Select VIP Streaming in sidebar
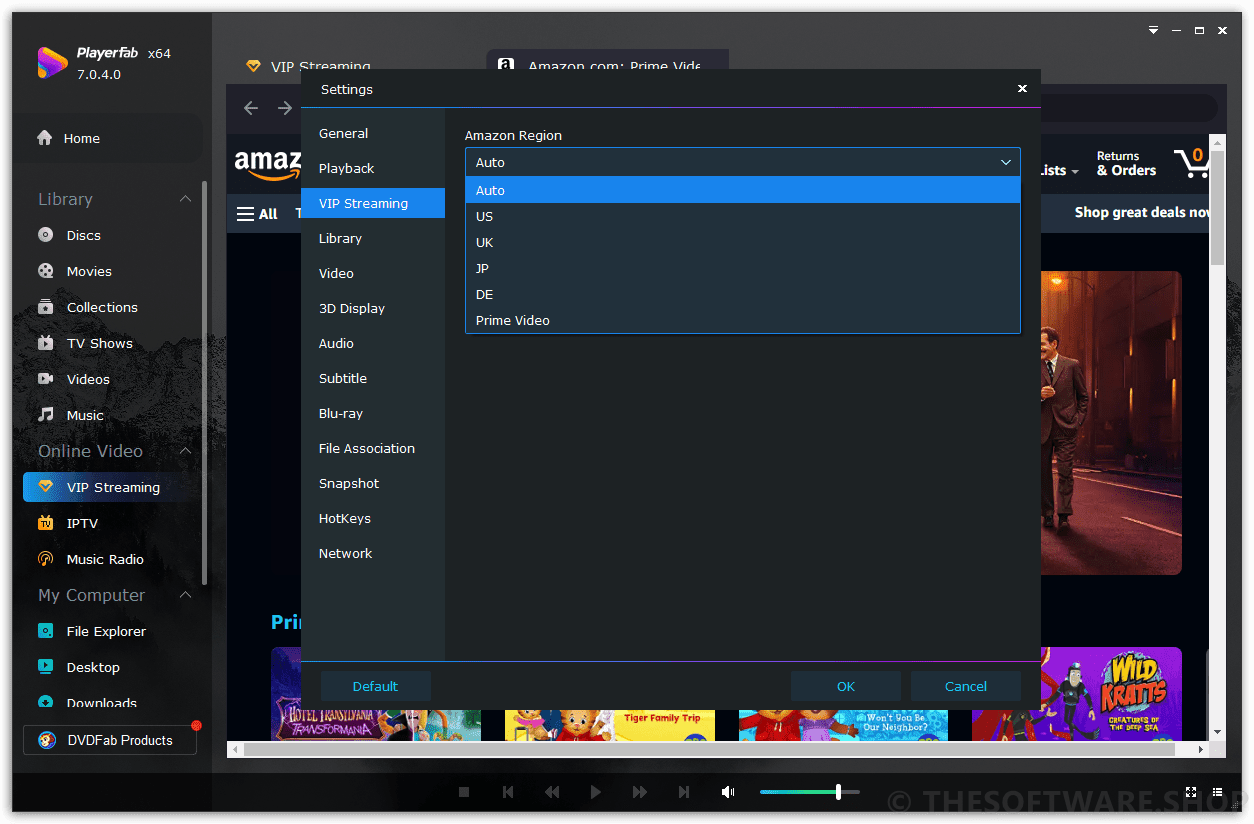The image size is (1254, 824). click(x=110, y=487)
